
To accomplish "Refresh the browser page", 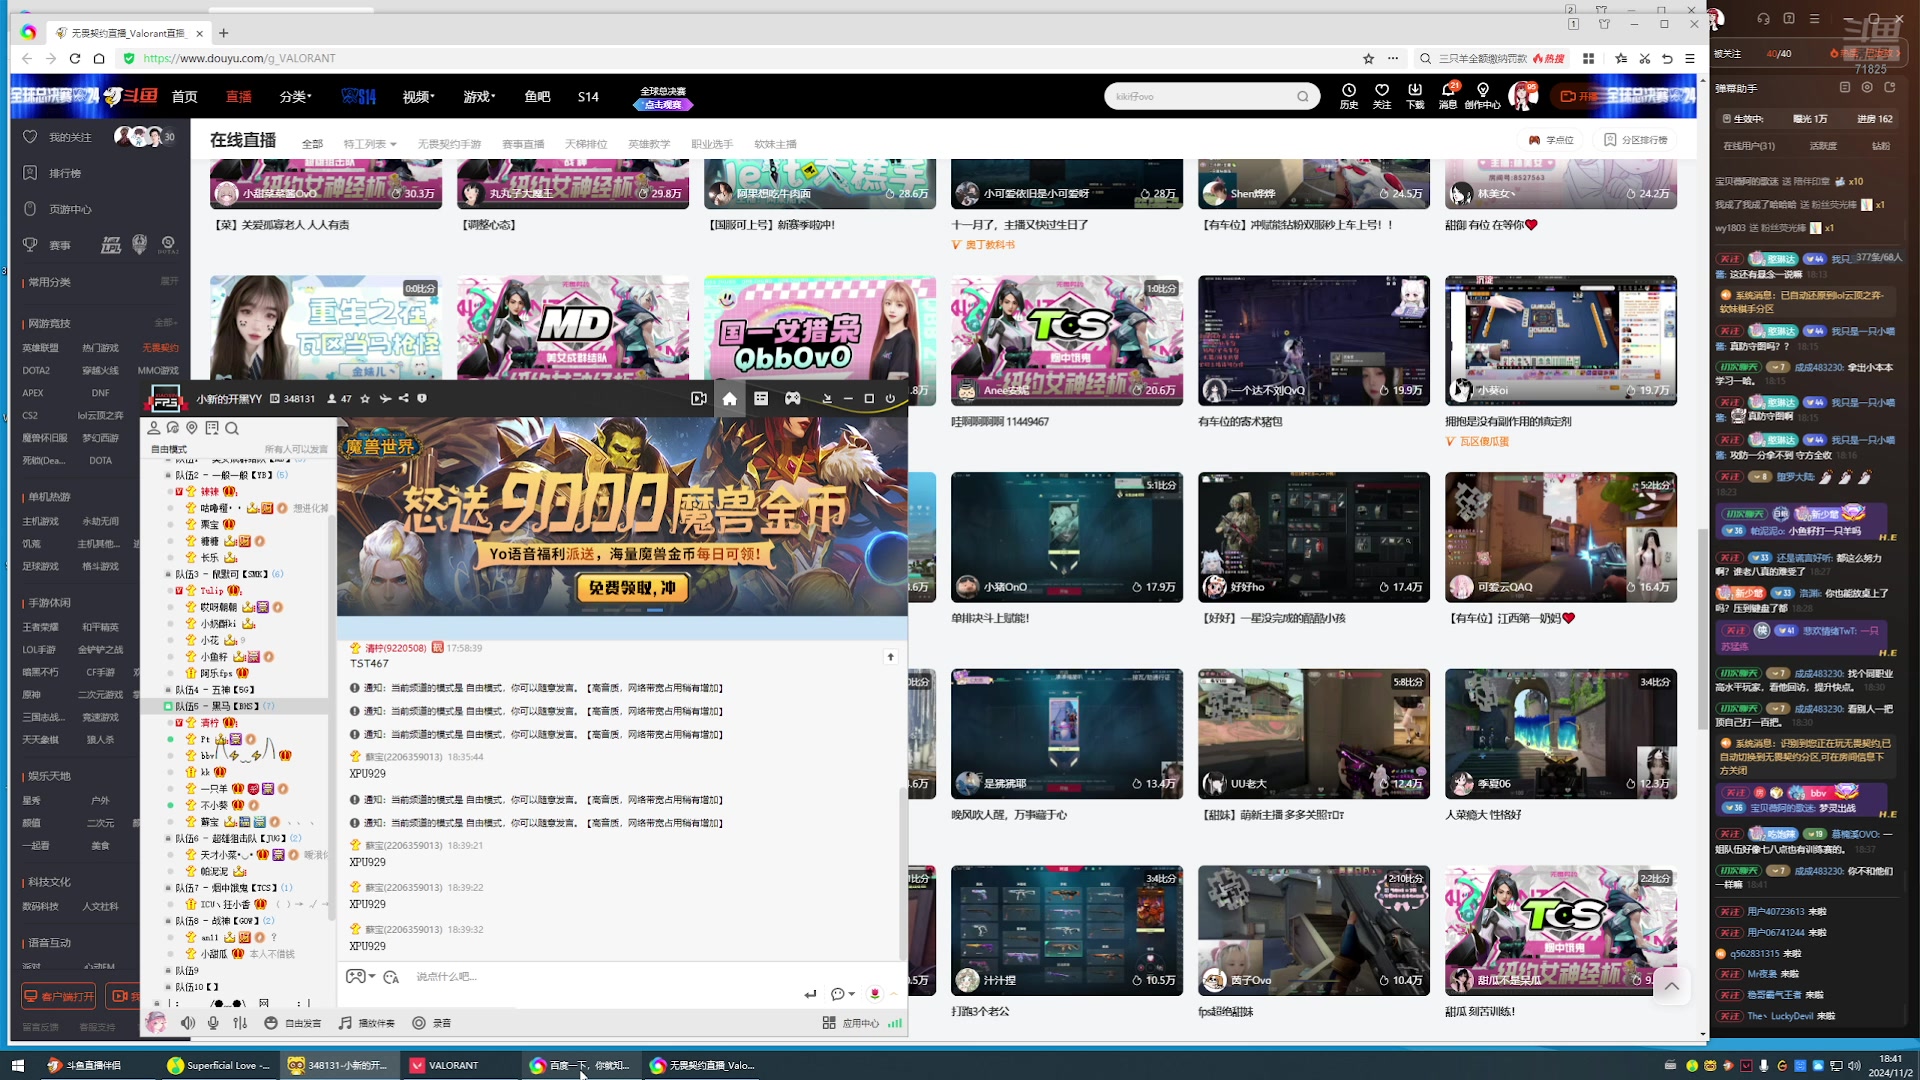I will click(x=75, y=58).
